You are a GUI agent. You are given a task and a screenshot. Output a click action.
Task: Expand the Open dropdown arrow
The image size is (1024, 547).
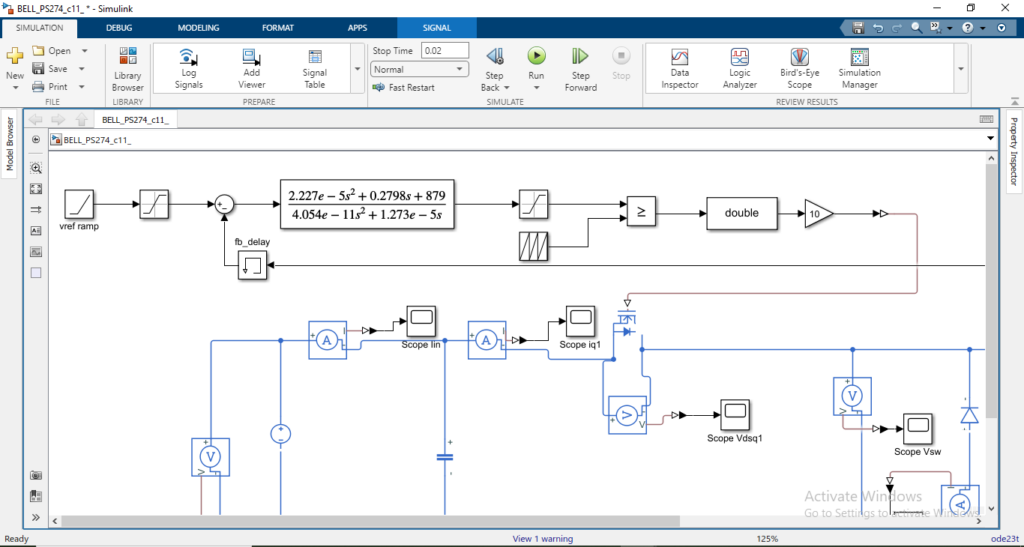coord(84,51)
